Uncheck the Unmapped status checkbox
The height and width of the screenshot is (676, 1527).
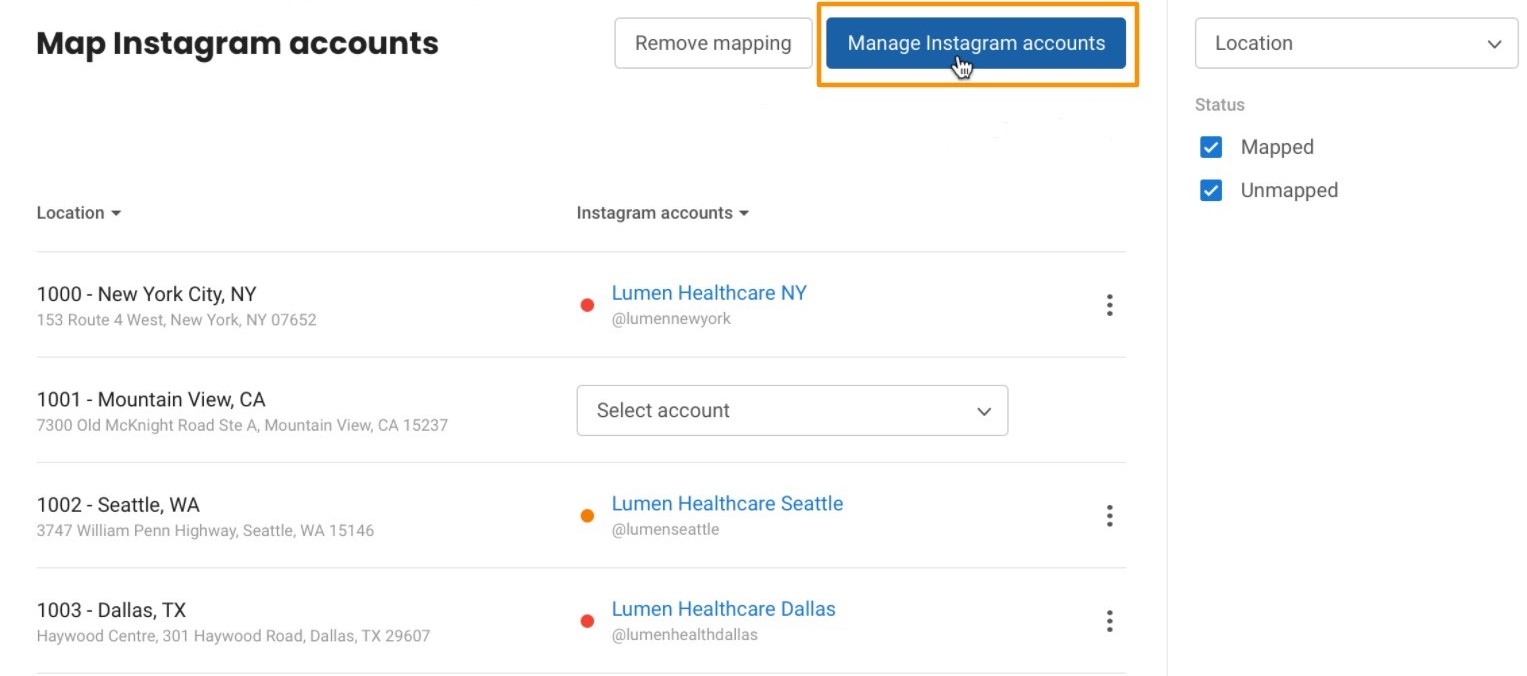(1211, 190)
